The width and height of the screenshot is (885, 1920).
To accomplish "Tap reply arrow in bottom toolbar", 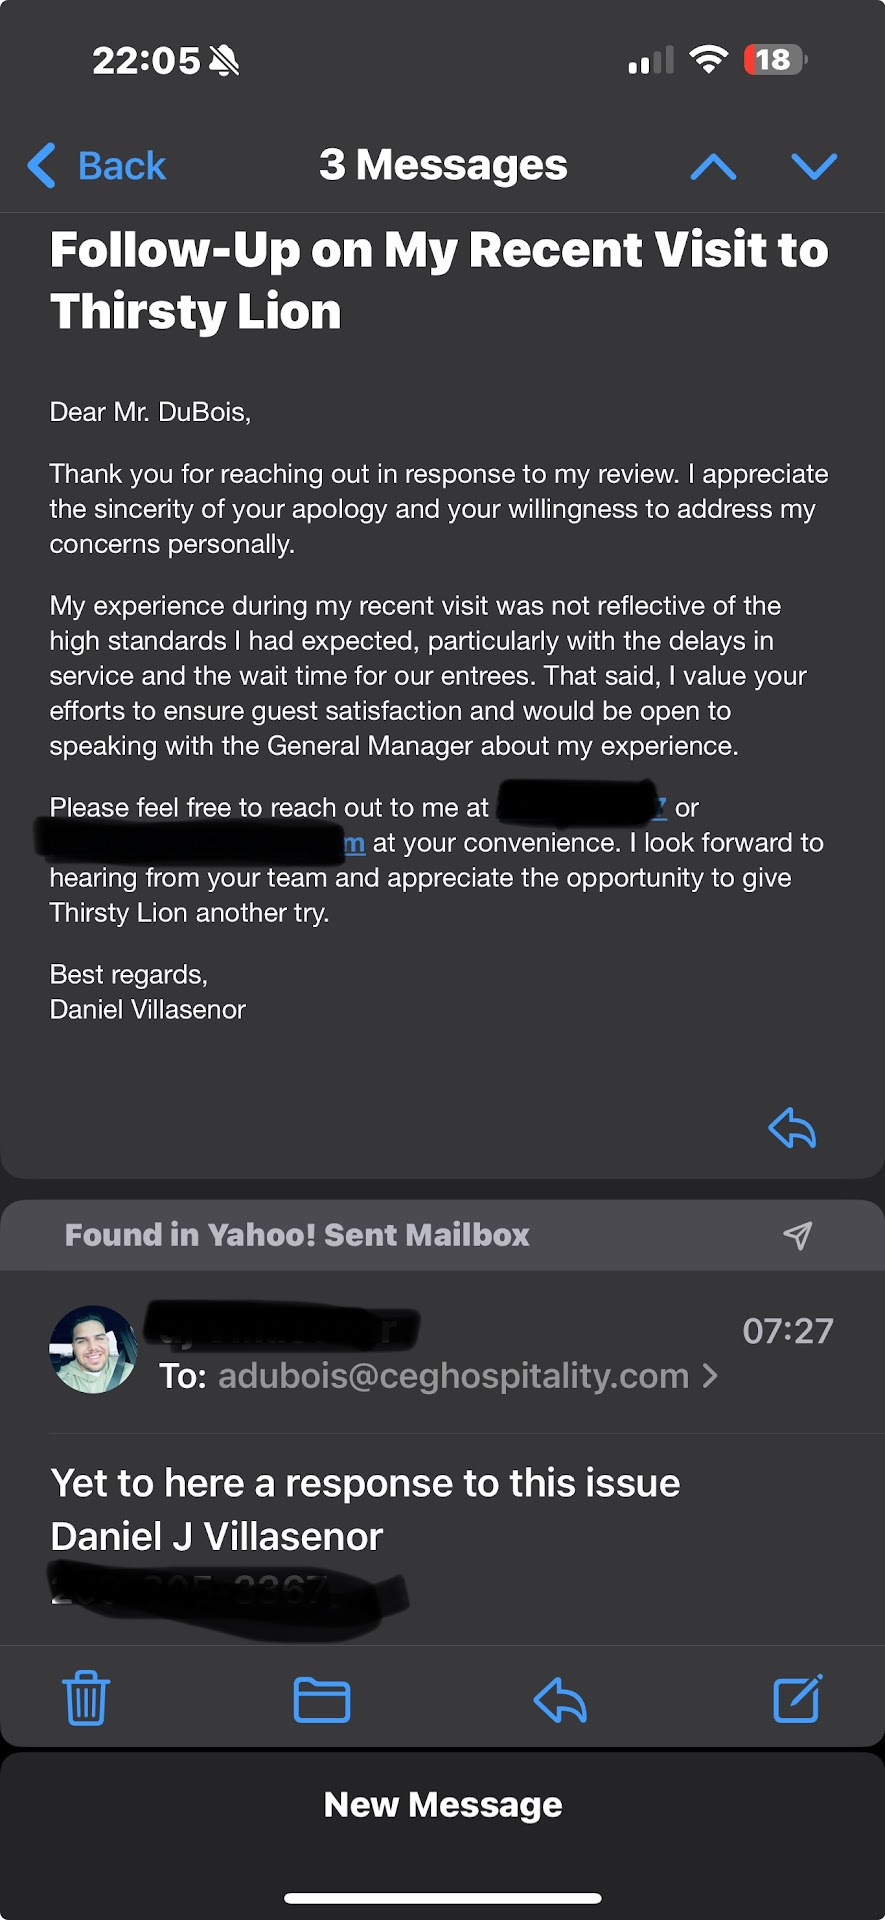I will point(560,1699).
